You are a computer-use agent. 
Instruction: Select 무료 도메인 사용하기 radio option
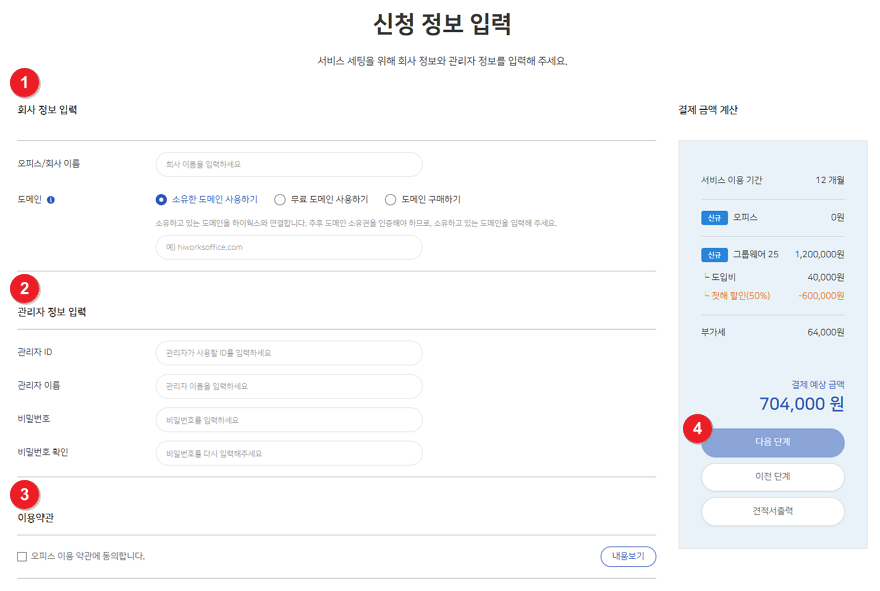(280, 199)
